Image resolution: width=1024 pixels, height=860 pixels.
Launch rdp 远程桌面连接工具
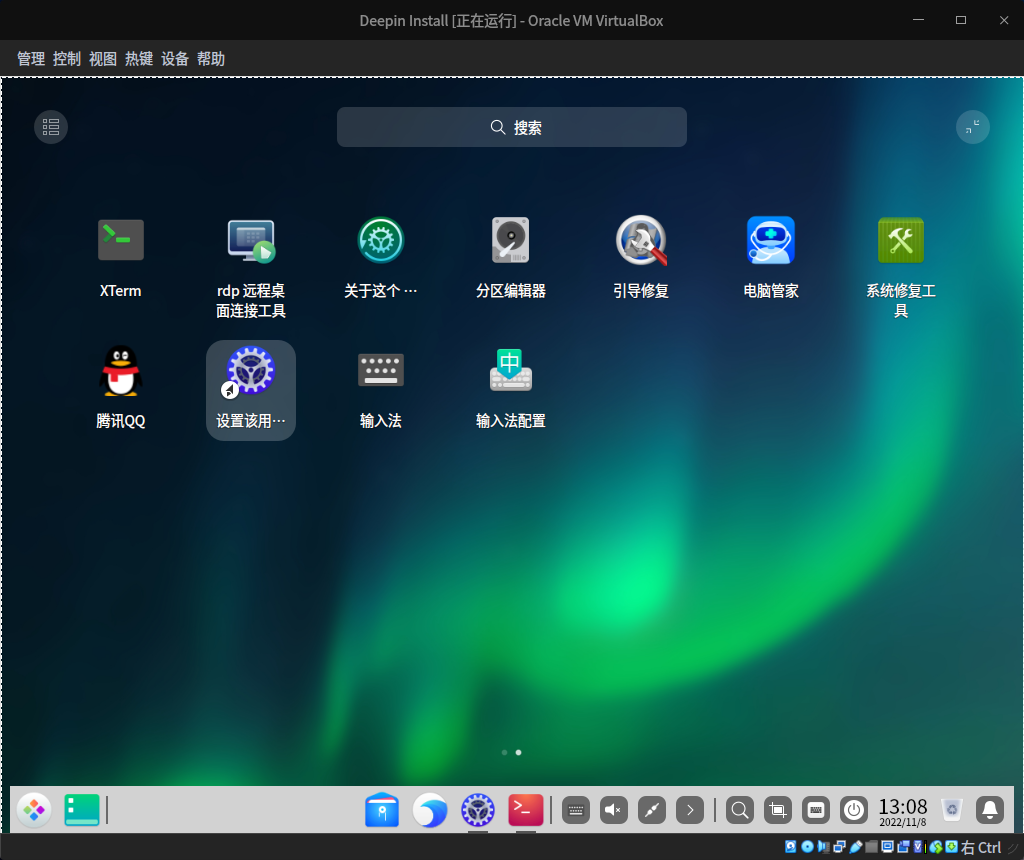(251, 240)
